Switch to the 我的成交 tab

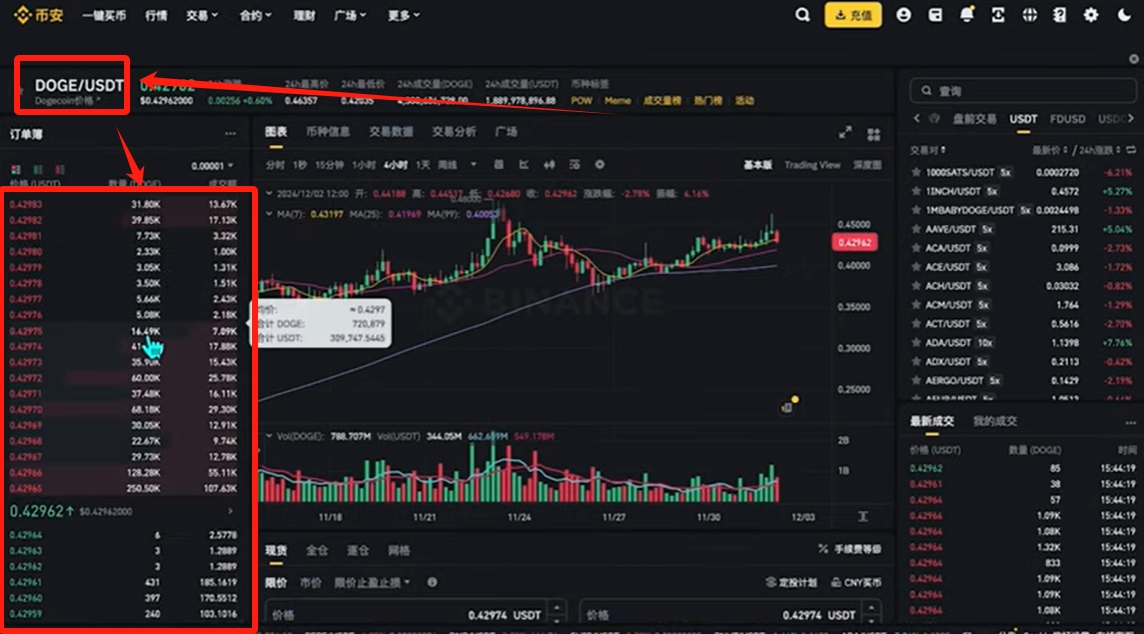pyautogui.click(x=994, y=421)
